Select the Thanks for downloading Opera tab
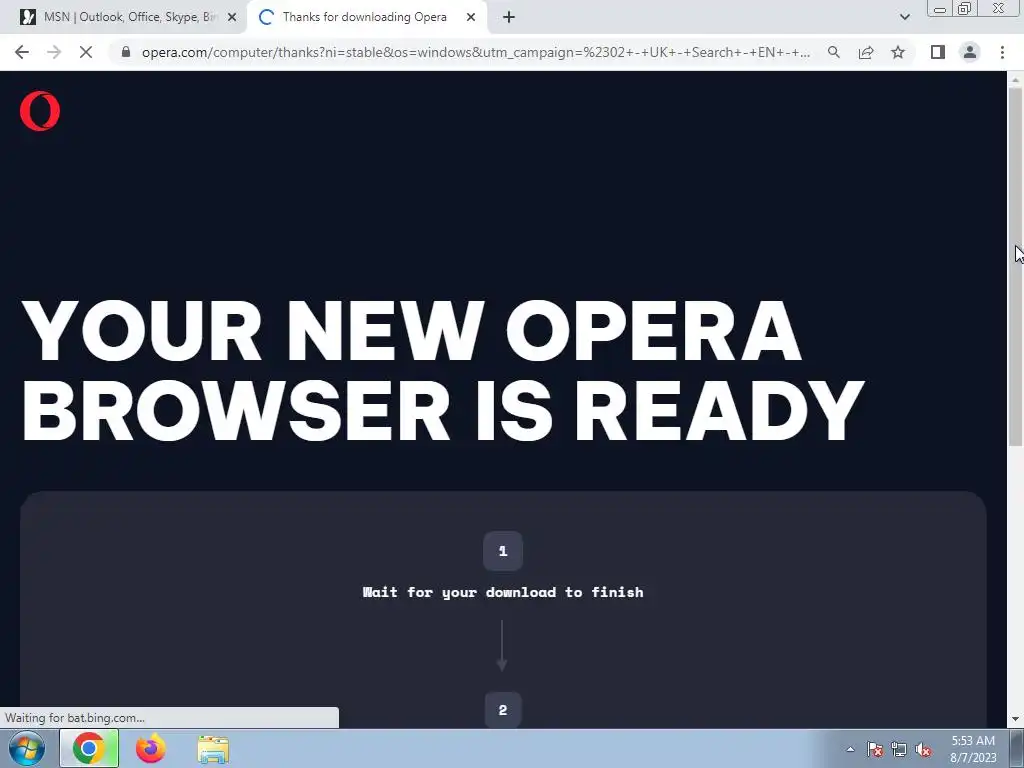 367,17
